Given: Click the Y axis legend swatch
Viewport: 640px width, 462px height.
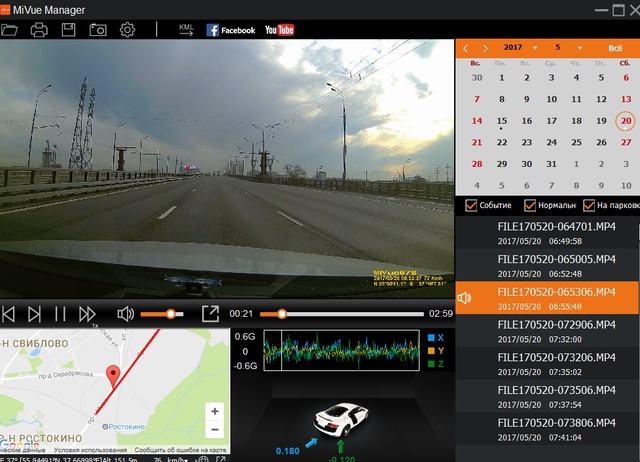Looking at the screenshot, I should (431, 351).
